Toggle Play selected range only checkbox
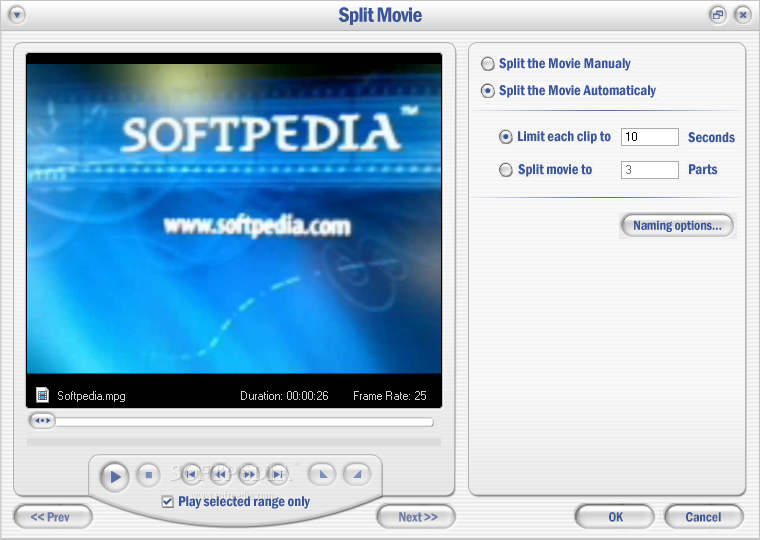Screen dimensions: 760x540 coord(167,502)
